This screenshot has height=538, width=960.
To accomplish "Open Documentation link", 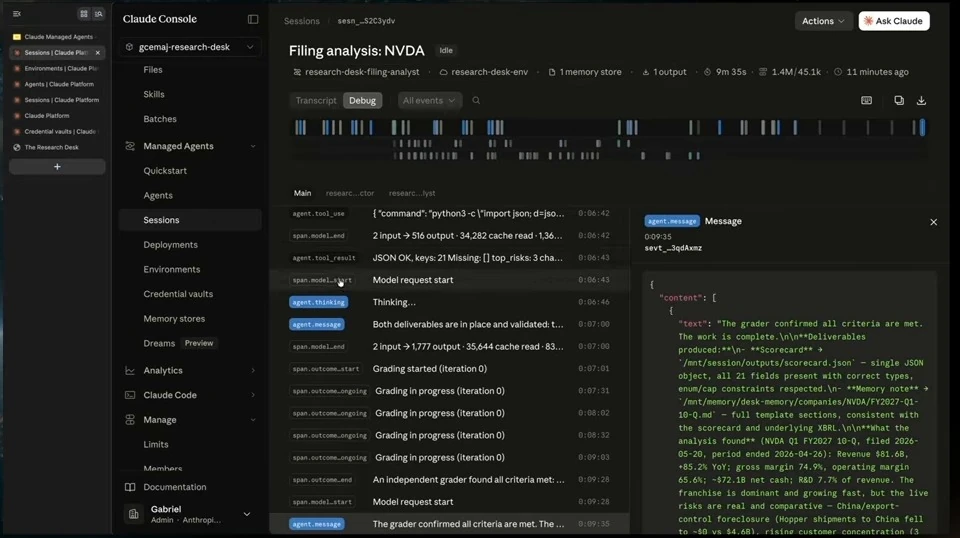I will click(x=174, y=487).
